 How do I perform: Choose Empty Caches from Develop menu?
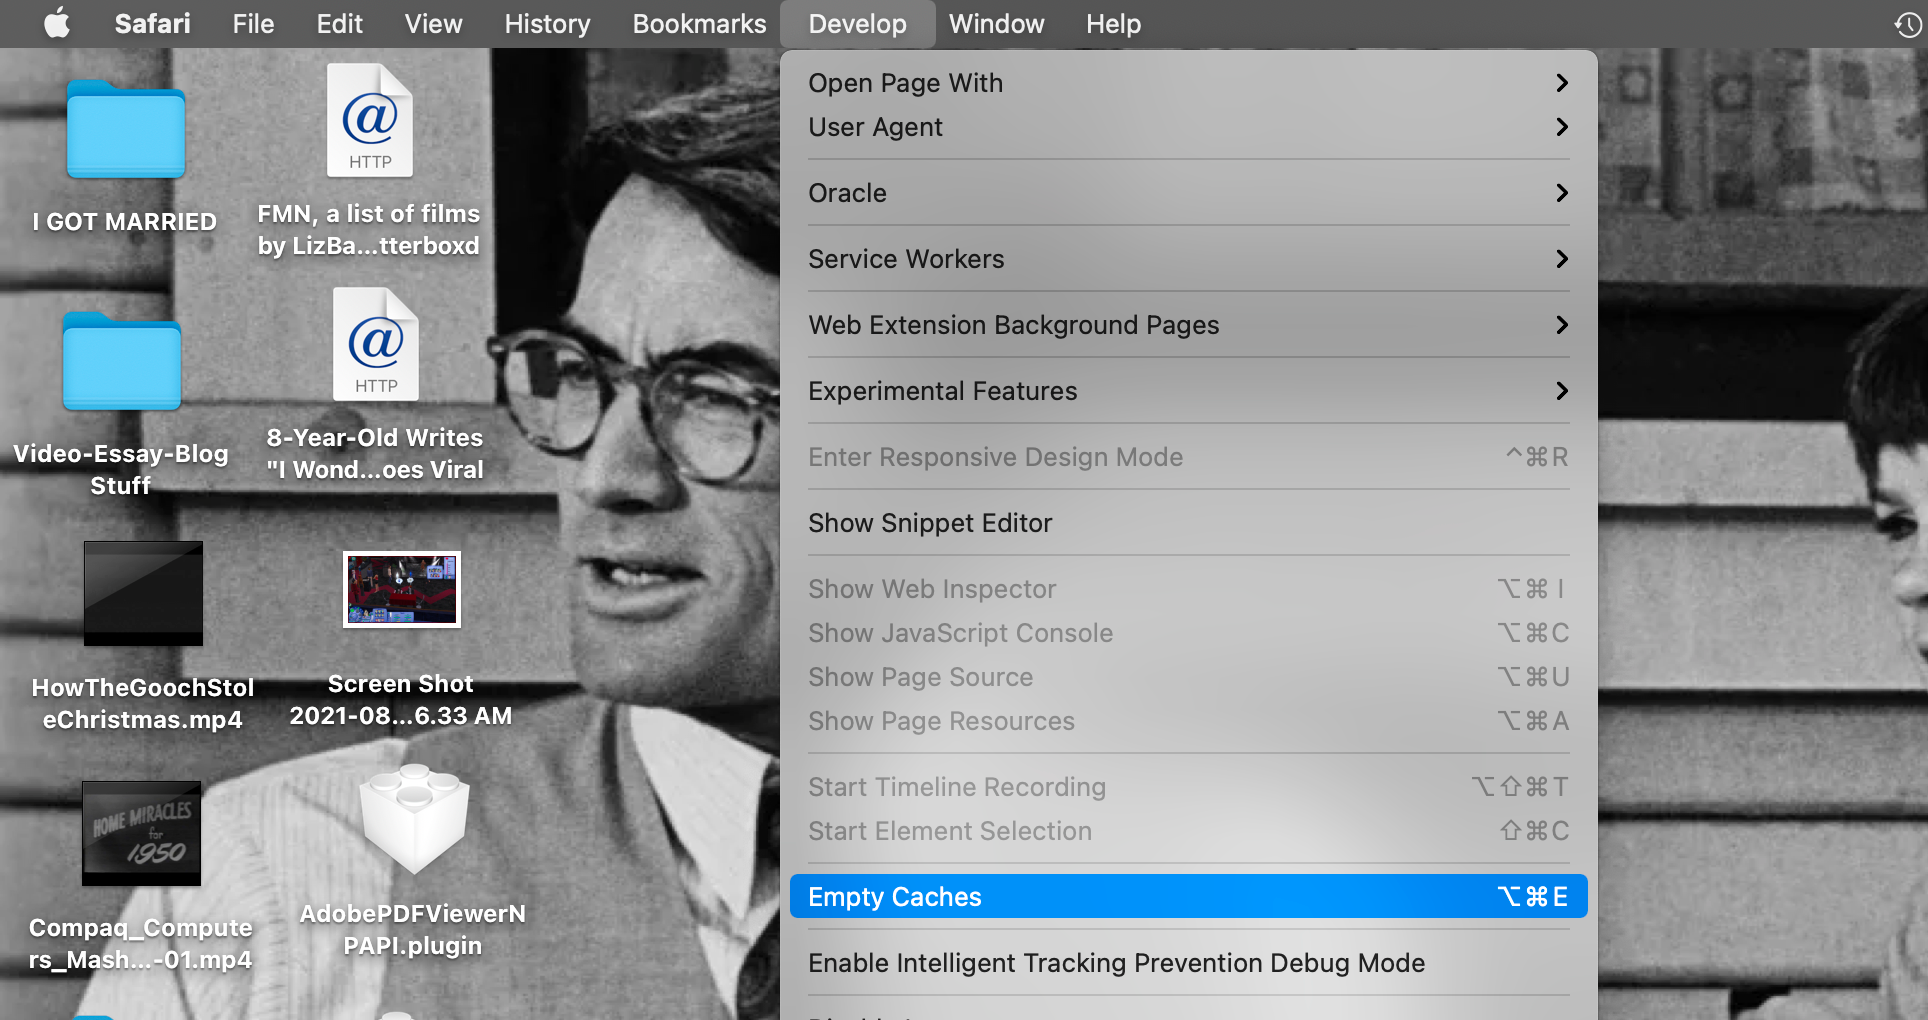point(1187,897)
